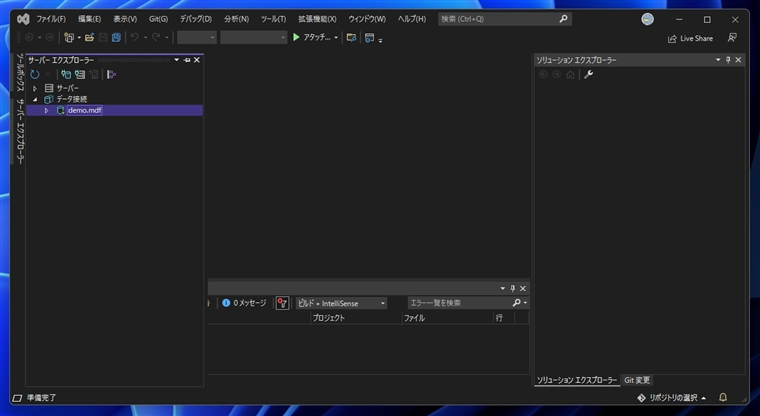Click the status bar ready icon

click(x=17, y=398)
